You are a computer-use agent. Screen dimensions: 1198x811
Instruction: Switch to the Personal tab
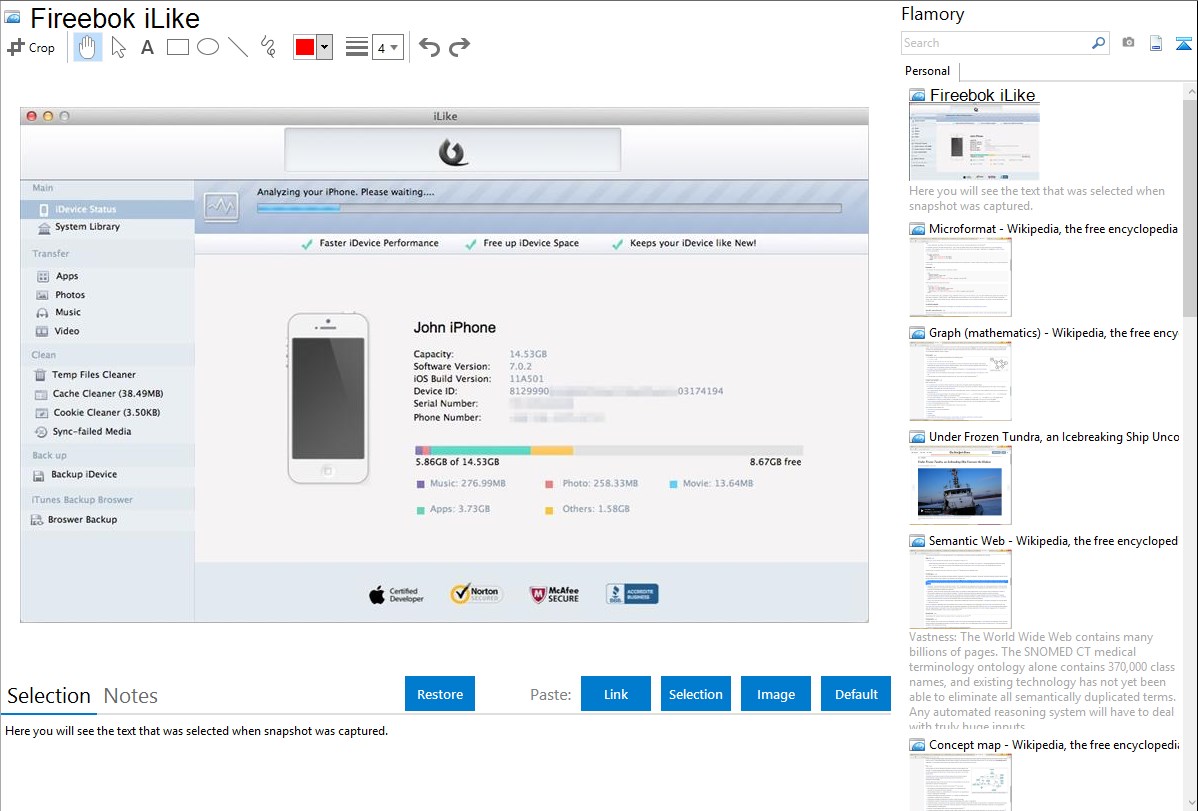pos(928,71)
